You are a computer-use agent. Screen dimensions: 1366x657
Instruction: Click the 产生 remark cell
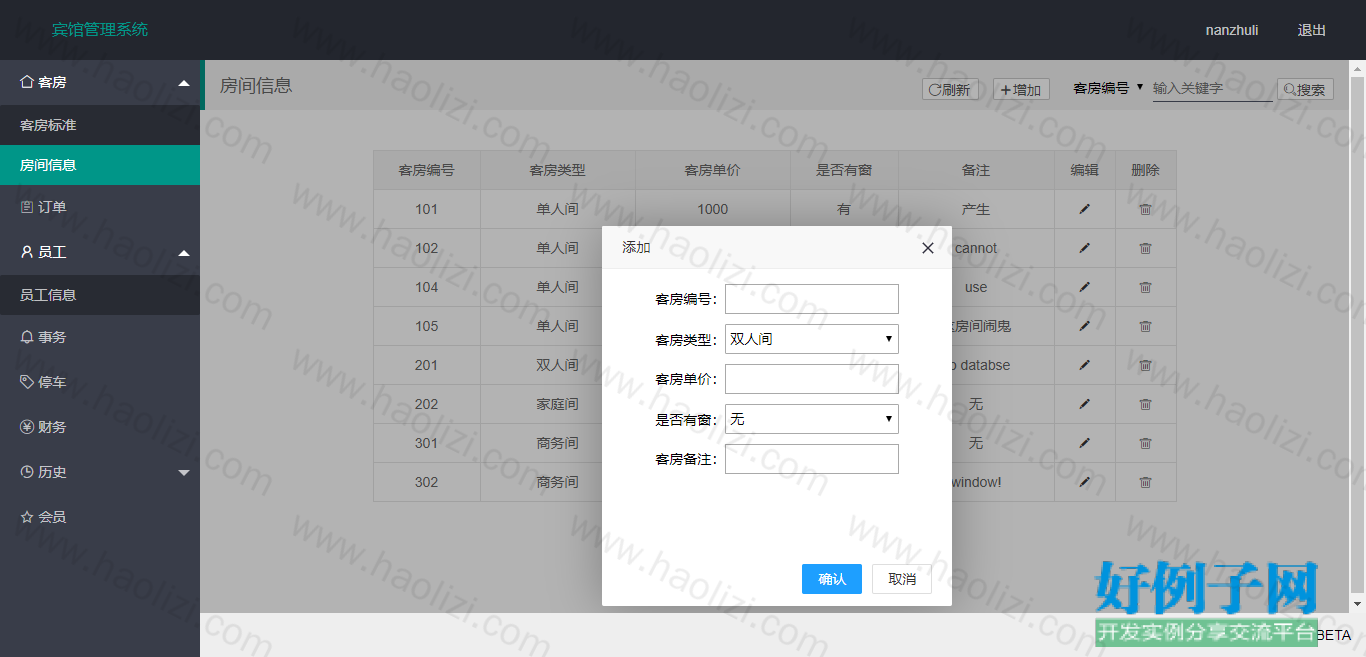point(976,209)
